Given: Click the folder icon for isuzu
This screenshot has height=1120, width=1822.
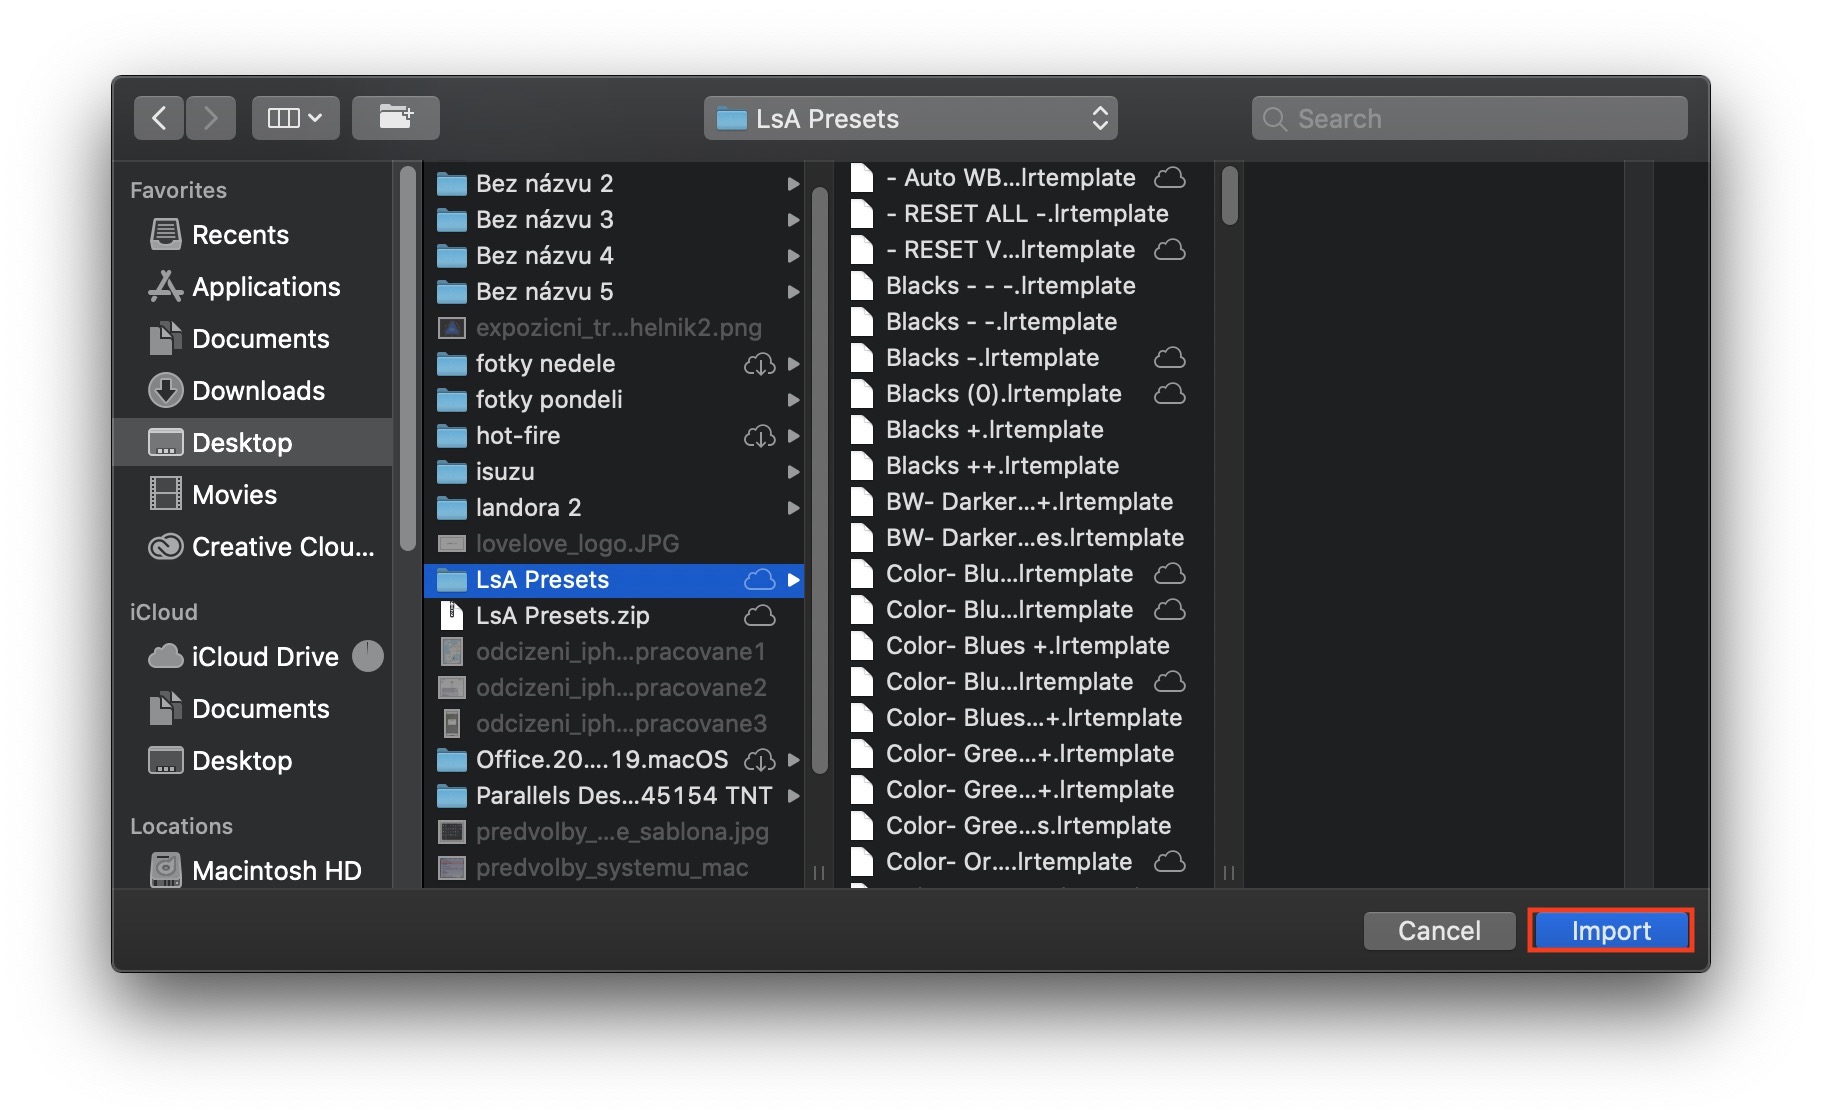Looking at the screenshot, I should [x=452, y=472].
